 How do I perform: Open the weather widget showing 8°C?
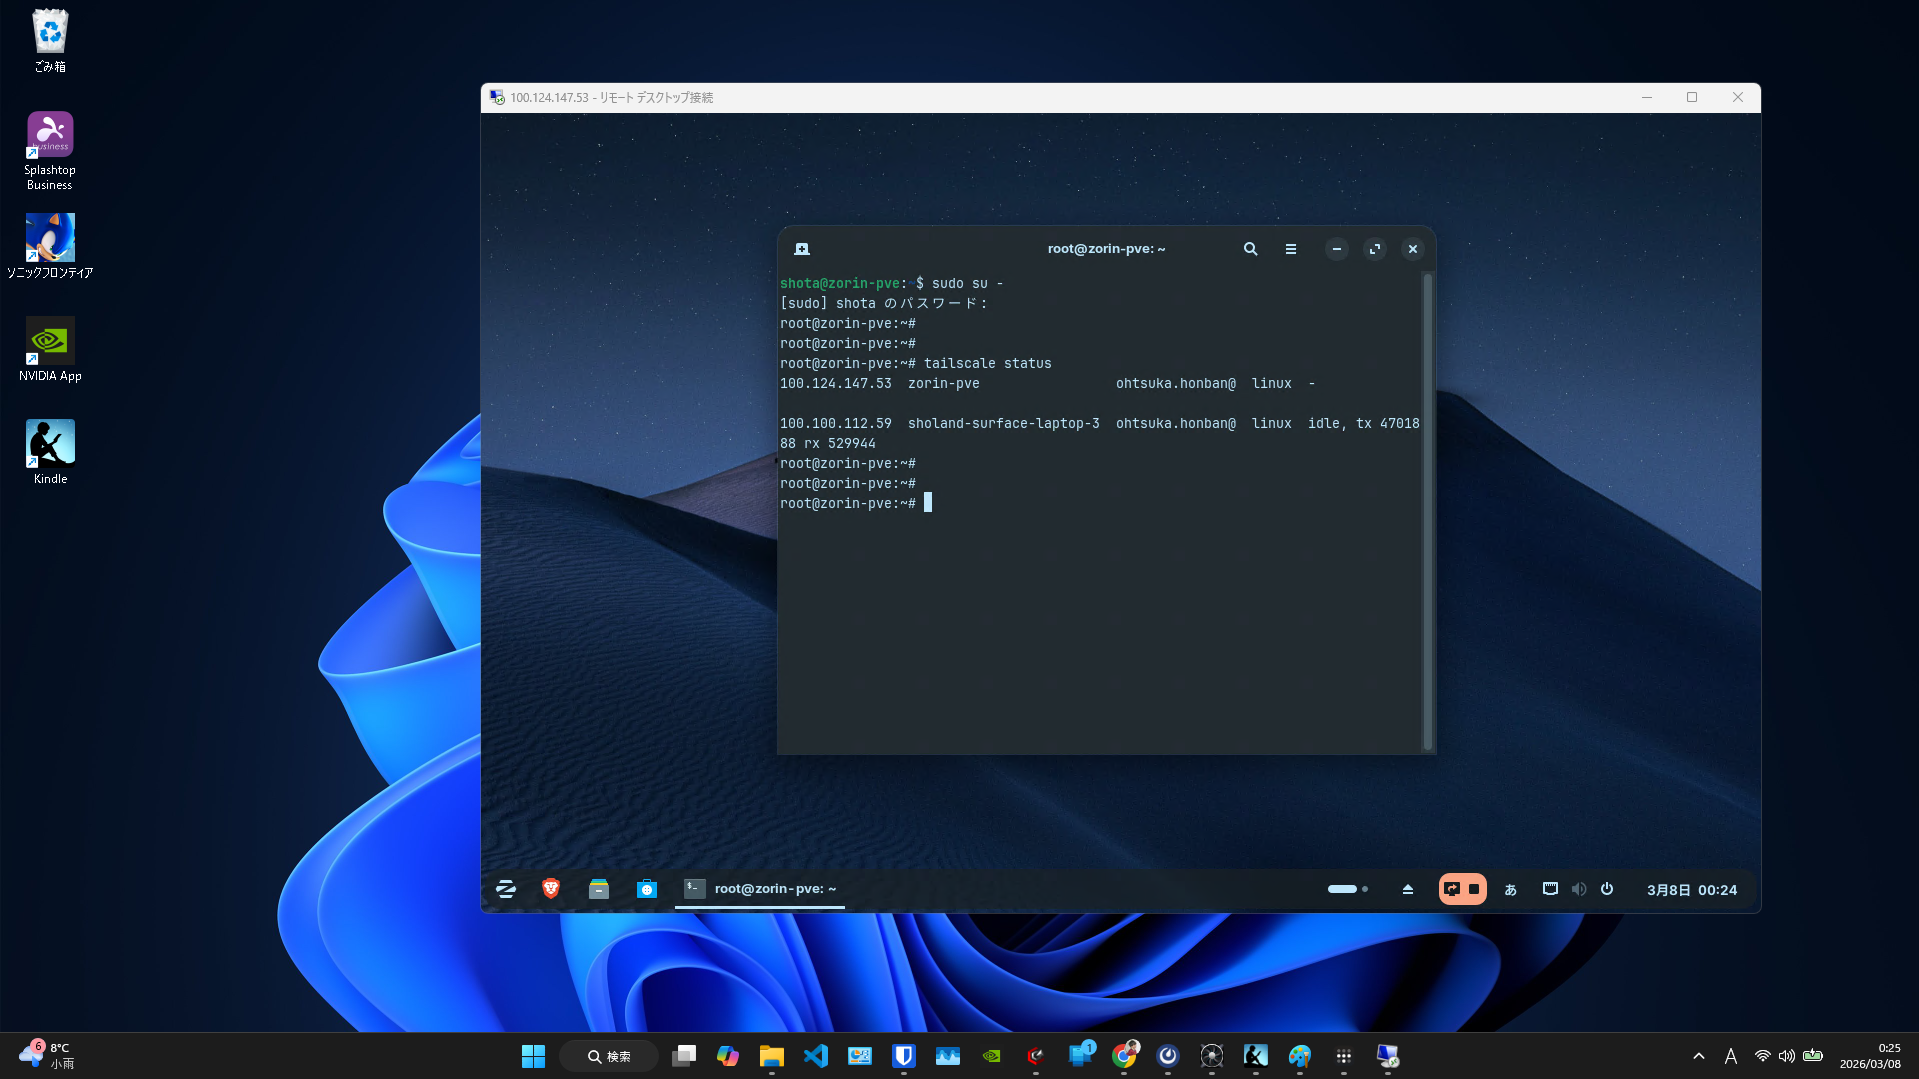[47, 1056]
